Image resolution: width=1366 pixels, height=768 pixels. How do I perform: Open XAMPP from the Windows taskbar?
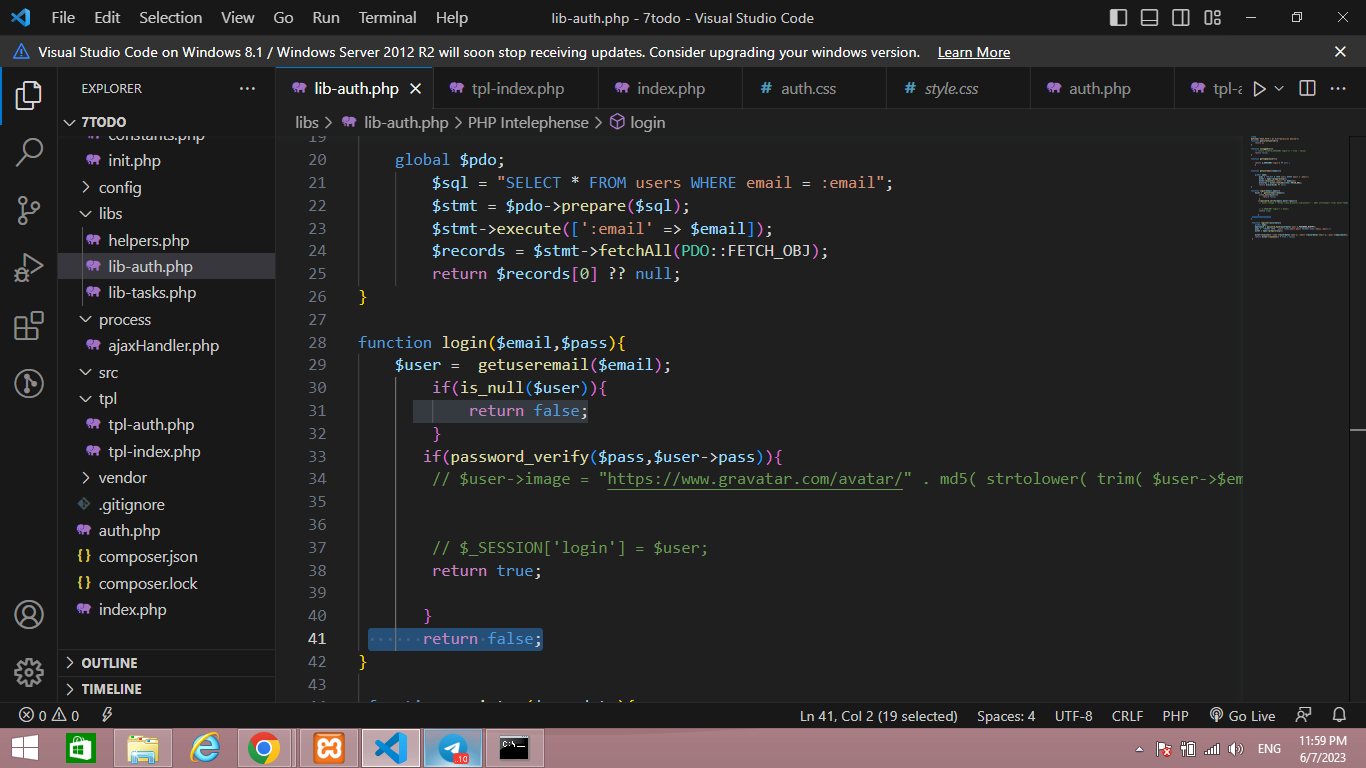pyautogui.click(x=329, y=748)
